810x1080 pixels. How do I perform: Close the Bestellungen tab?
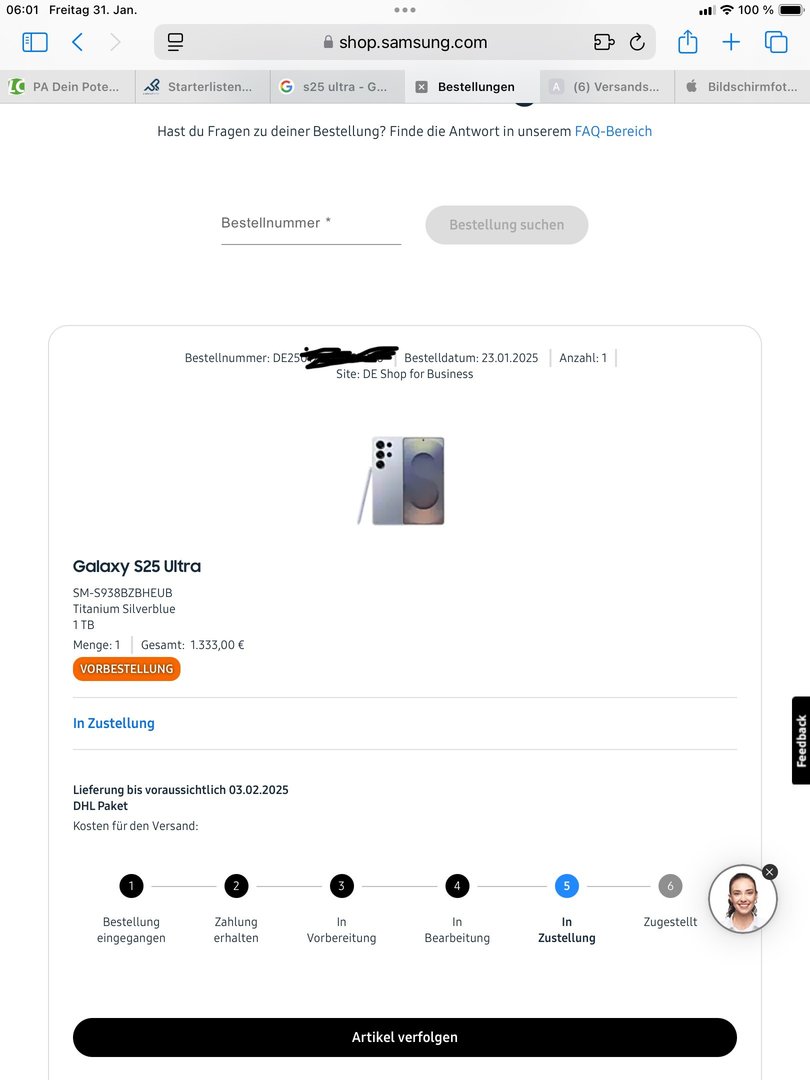422,87
